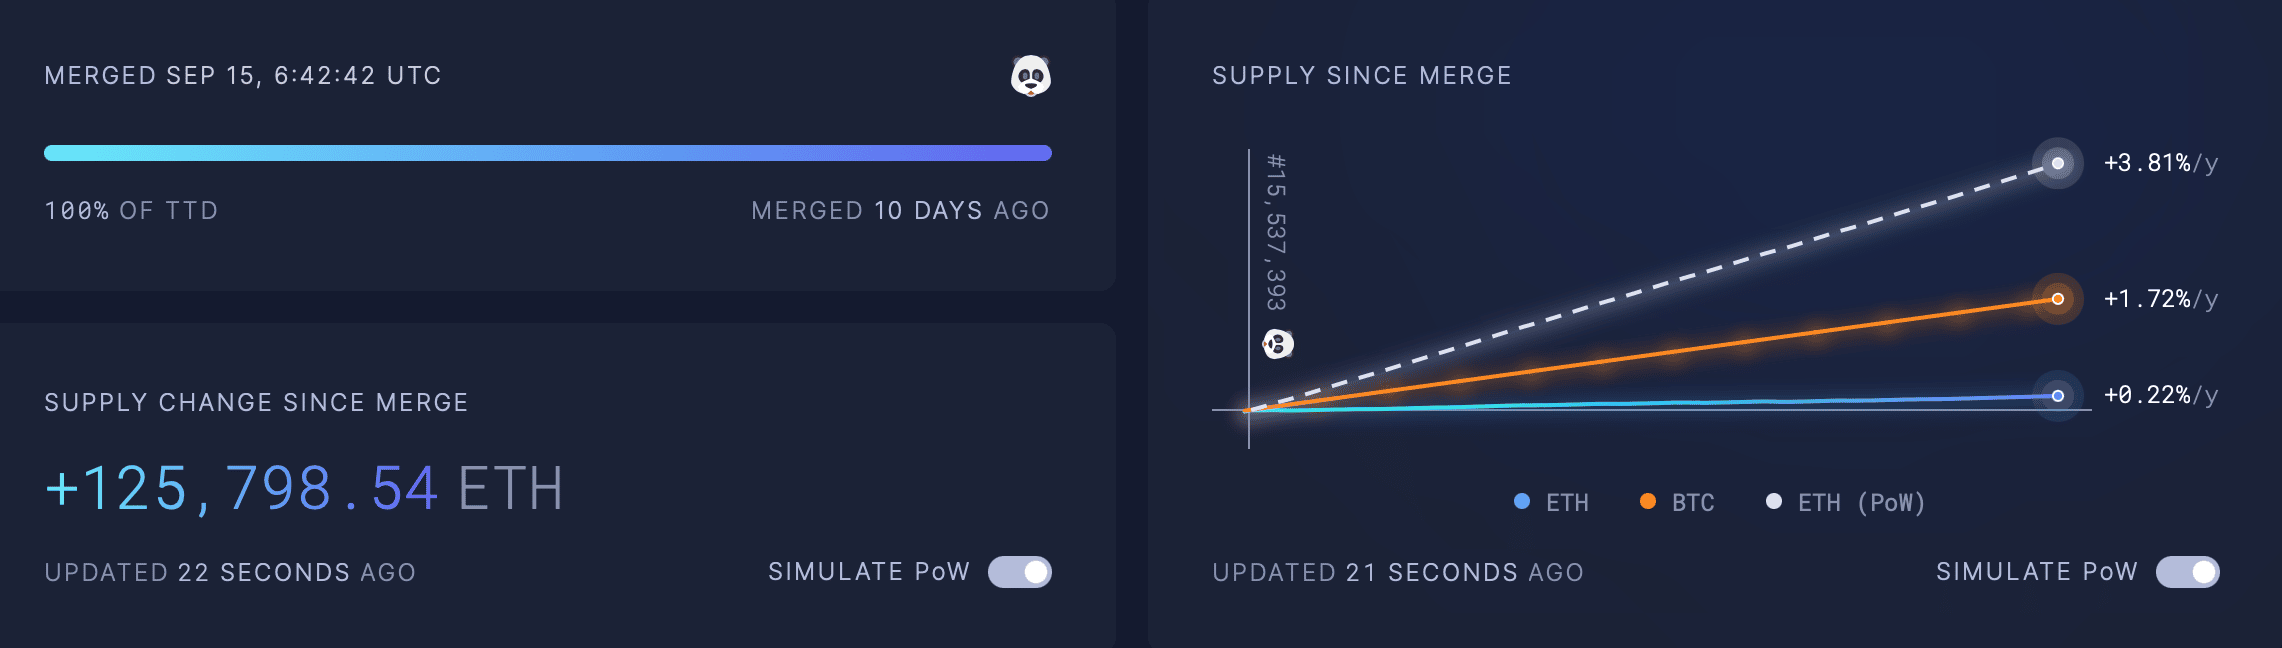Select the BTC legend label

[1693, 503]
